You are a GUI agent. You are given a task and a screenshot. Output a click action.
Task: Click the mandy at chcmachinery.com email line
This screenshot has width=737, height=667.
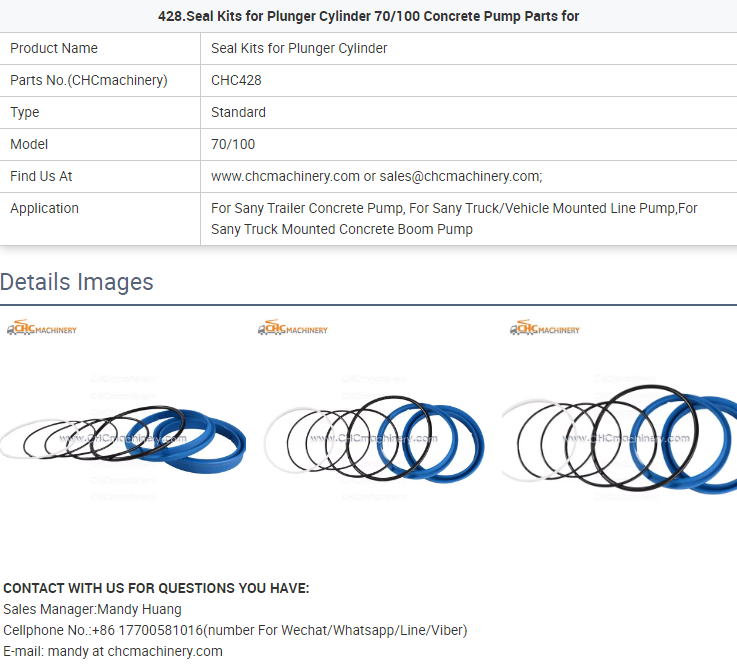[x=113, y=651]
